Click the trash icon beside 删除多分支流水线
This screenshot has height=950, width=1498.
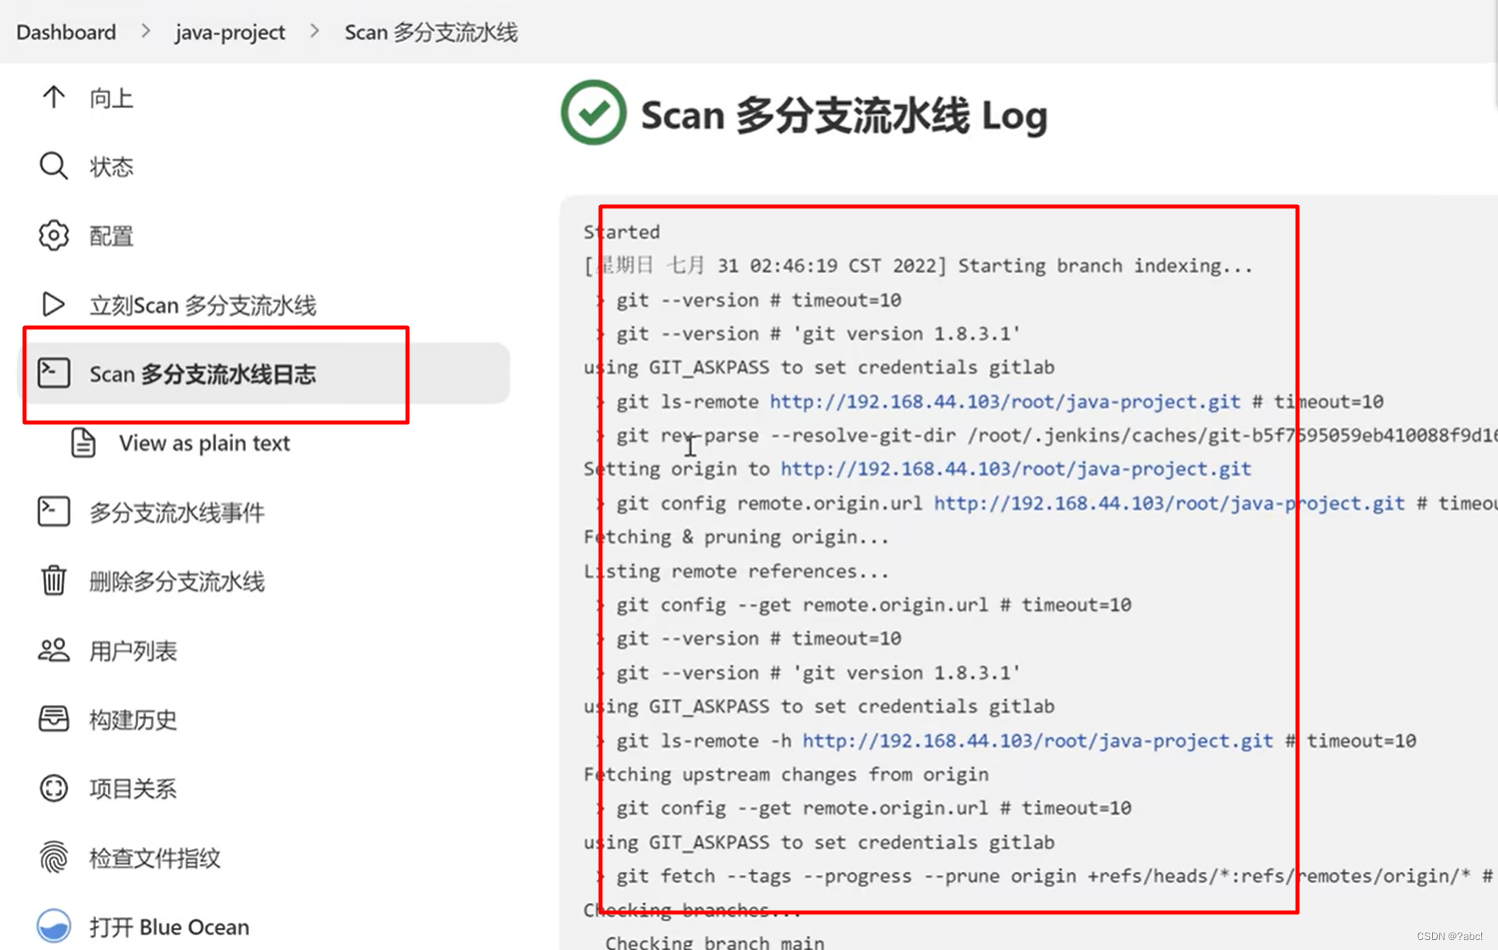click(x=53, y=580)
